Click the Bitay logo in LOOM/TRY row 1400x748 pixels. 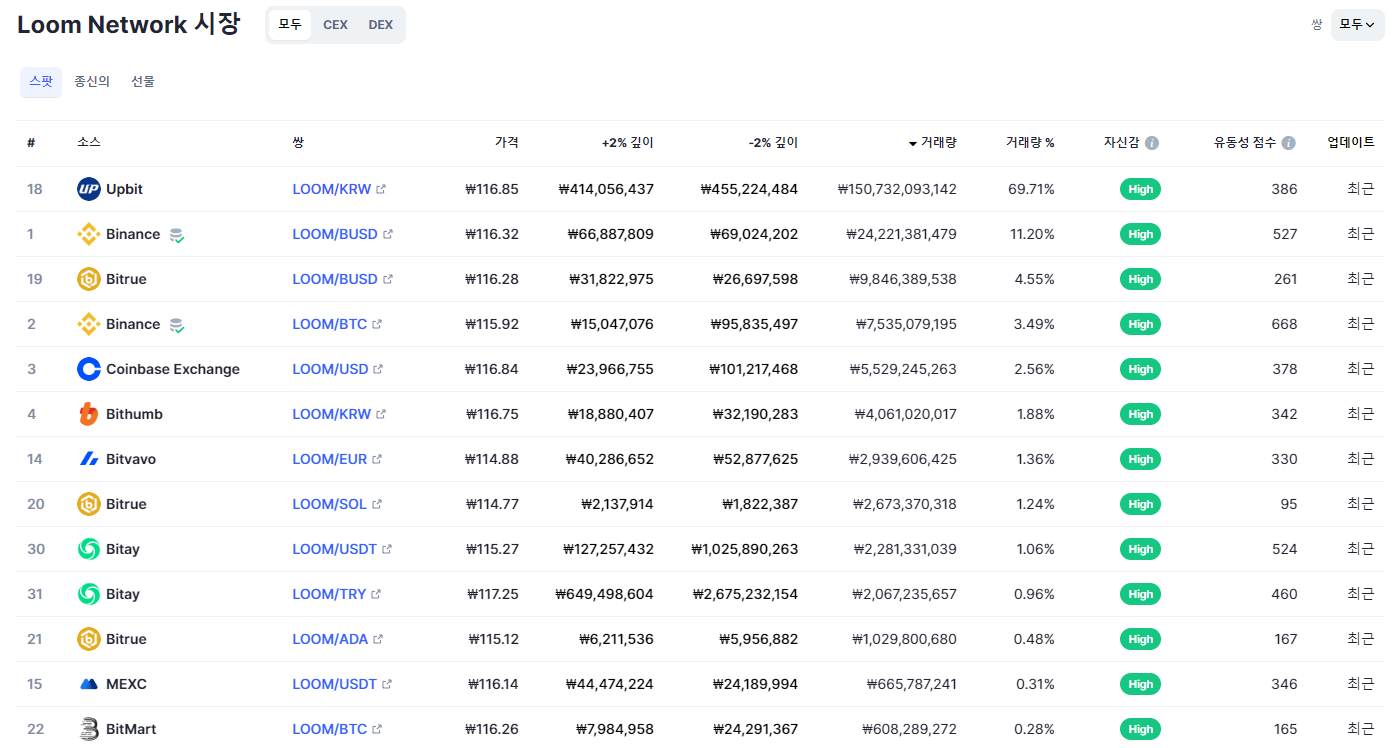coord(89,594)
